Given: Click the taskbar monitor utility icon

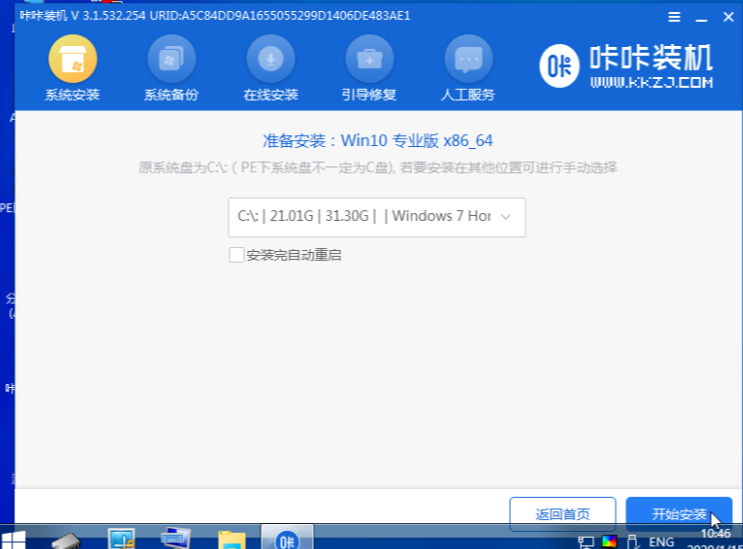Looking at the screenshot, I should click(122, 540).
